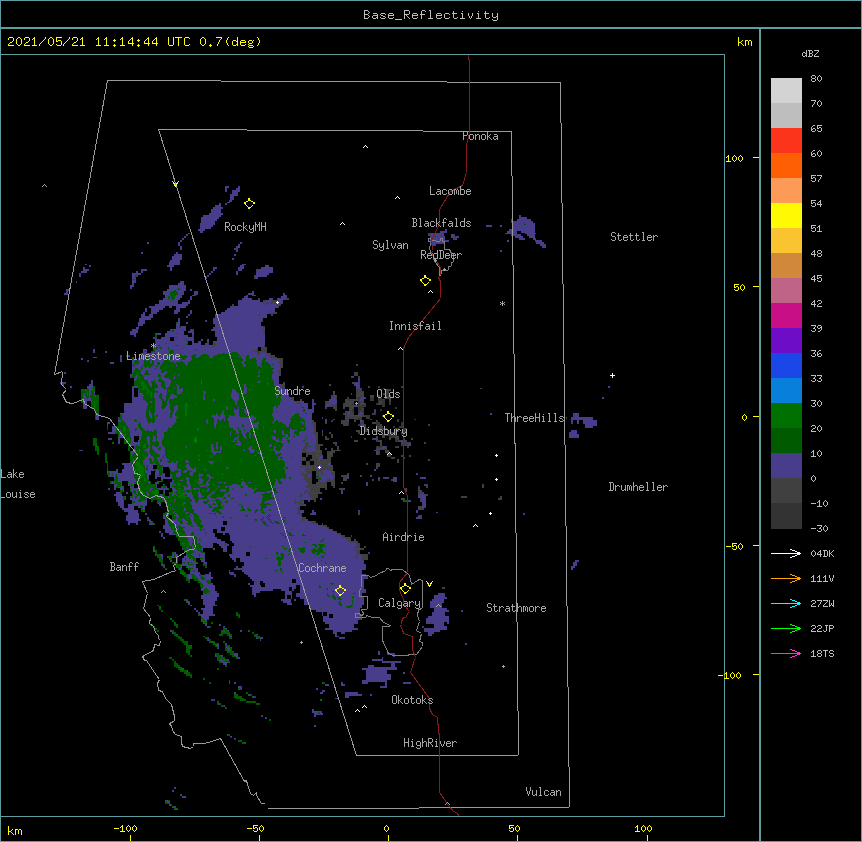Pick the red 60–65 dBZ swatch
The height and width of the screenshot is (842, 862).
pos(786,141)
